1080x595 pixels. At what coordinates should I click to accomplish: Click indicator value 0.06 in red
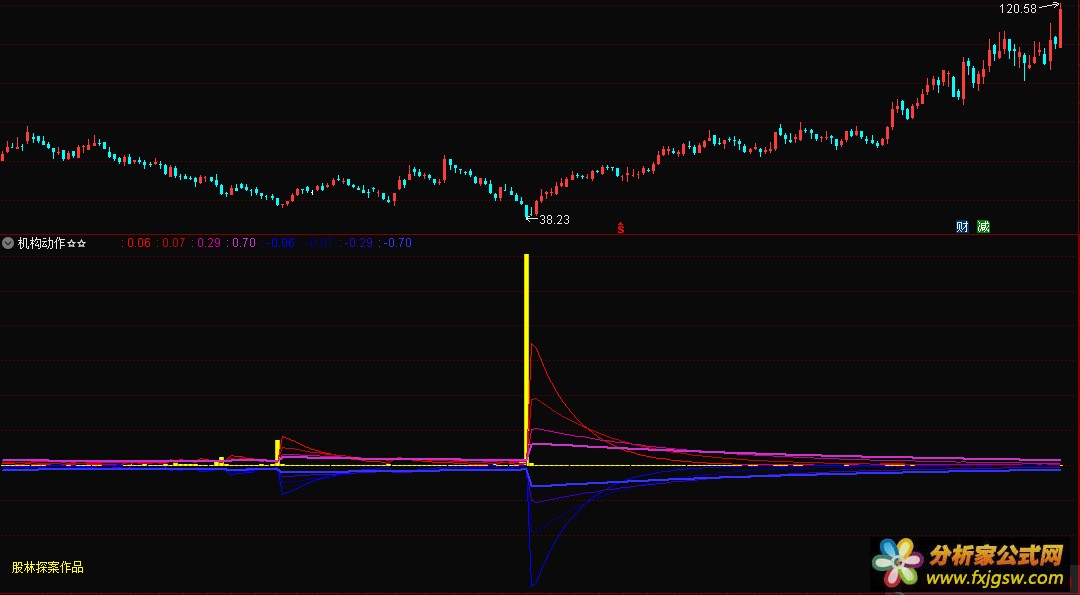(x=138, y=243)
